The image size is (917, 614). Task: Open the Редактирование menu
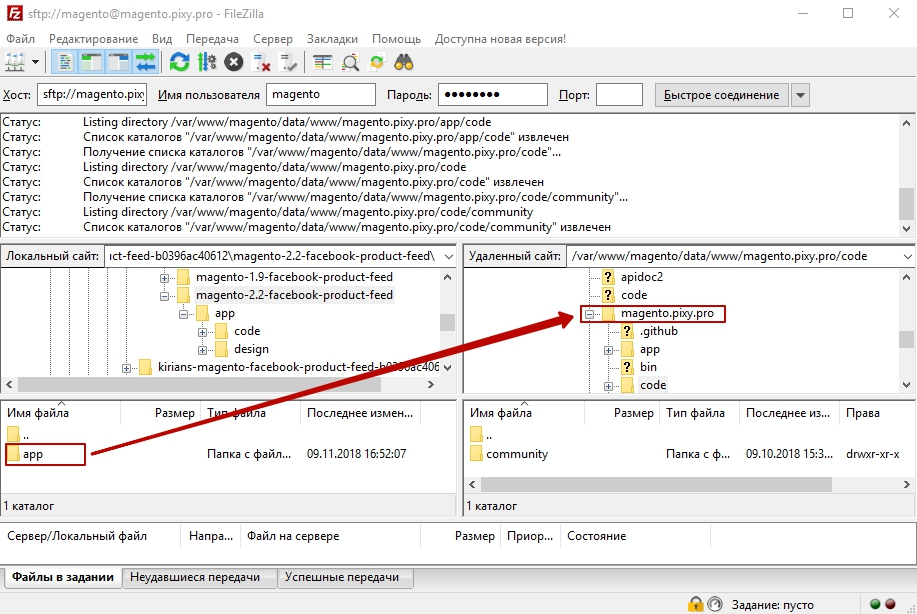94,39
